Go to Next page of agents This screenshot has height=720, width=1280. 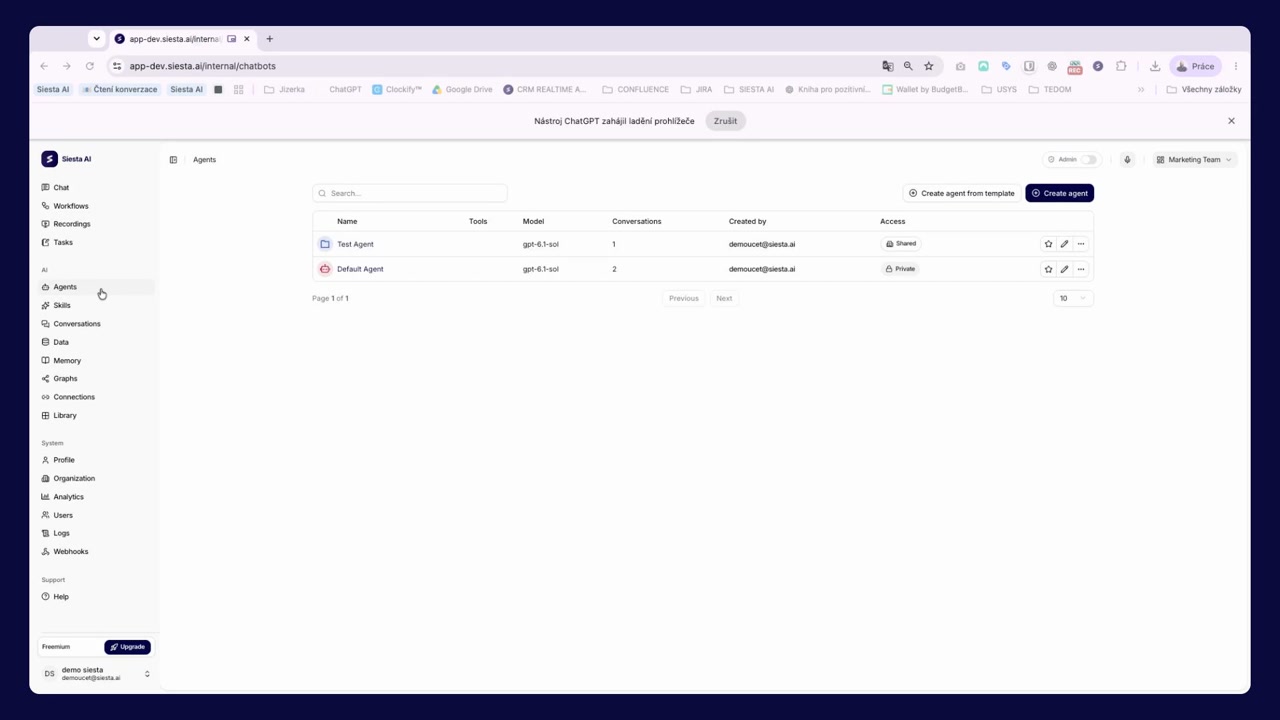click(x=724, y=298)
